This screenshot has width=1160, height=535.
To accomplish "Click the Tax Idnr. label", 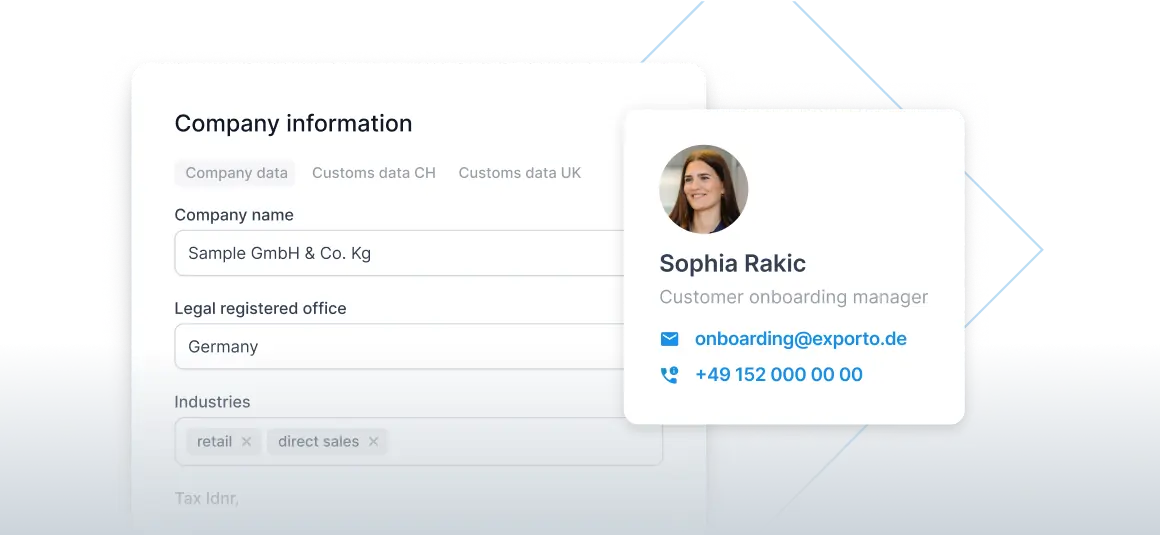I will coord(206,498).
